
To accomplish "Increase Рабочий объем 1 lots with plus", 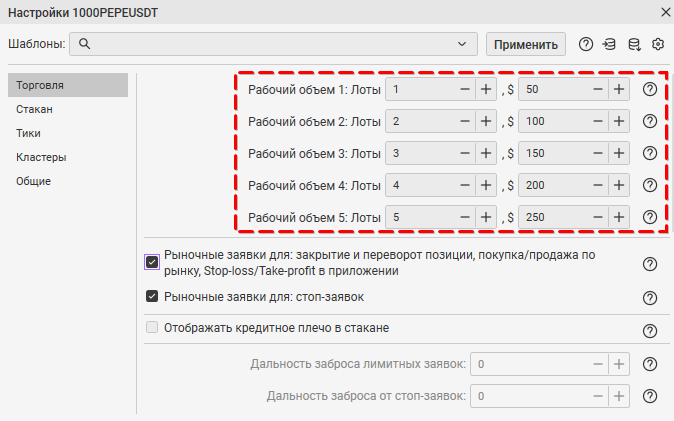I will pyautogui.click(x=486, y=90).
